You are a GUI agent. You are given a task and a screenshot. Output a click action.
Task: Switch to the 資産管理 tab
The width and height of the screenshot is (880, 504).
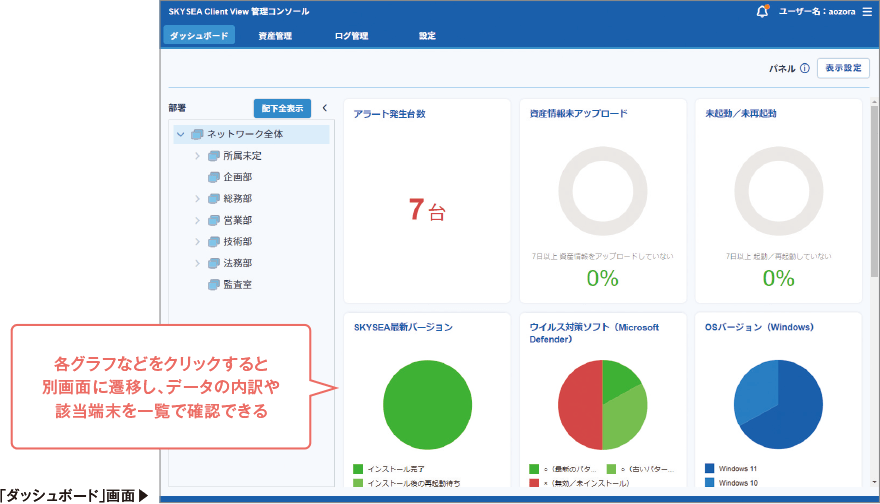click(275, 36)
